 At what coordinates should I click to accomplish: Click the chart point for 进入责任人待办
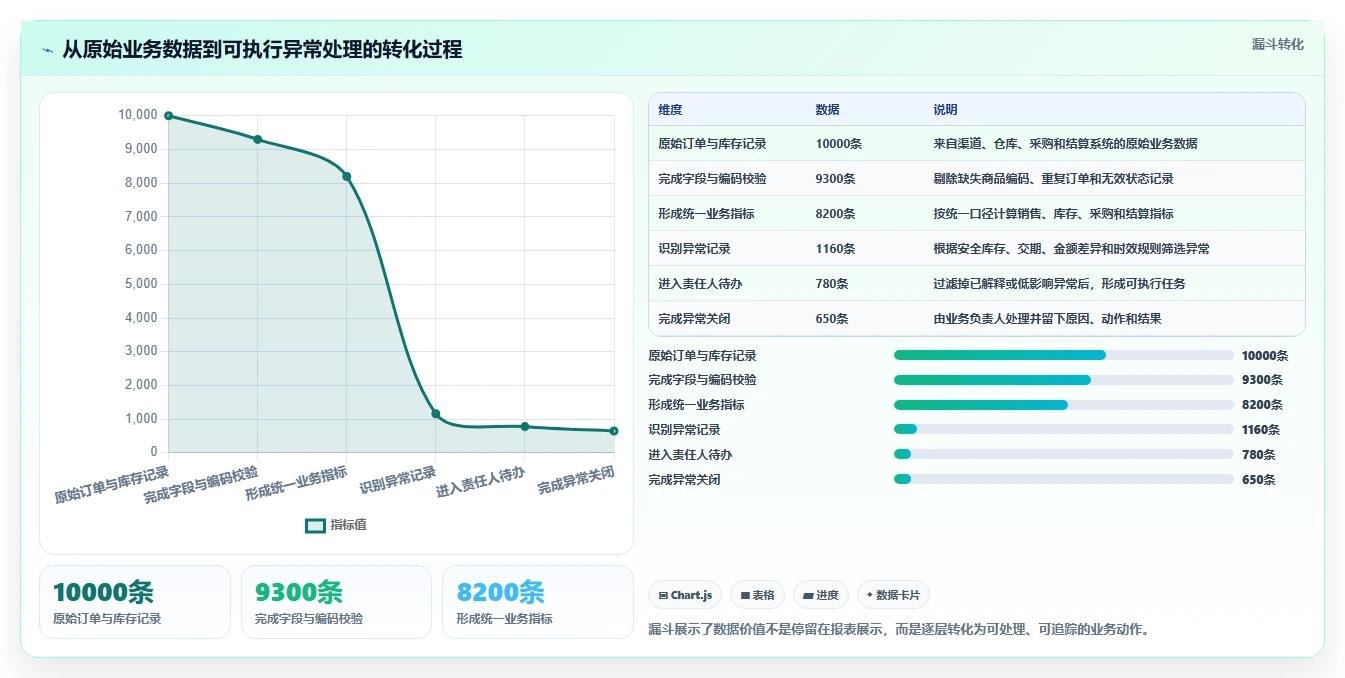click(525, 427)
